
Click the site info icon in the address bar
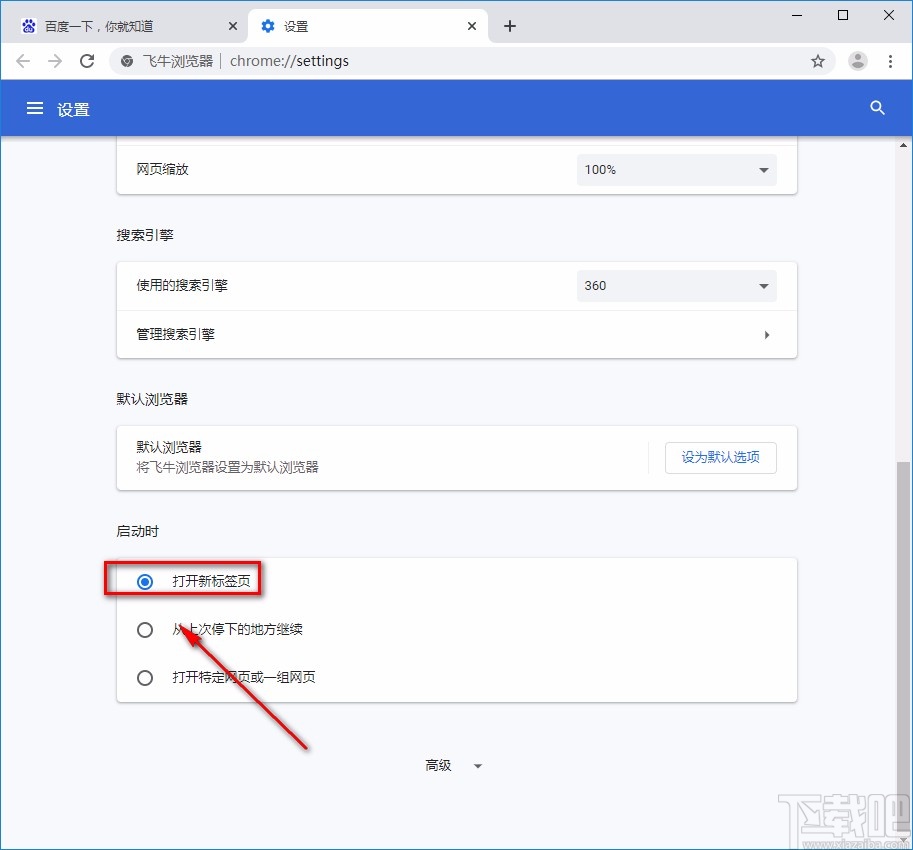click(125, 61)
